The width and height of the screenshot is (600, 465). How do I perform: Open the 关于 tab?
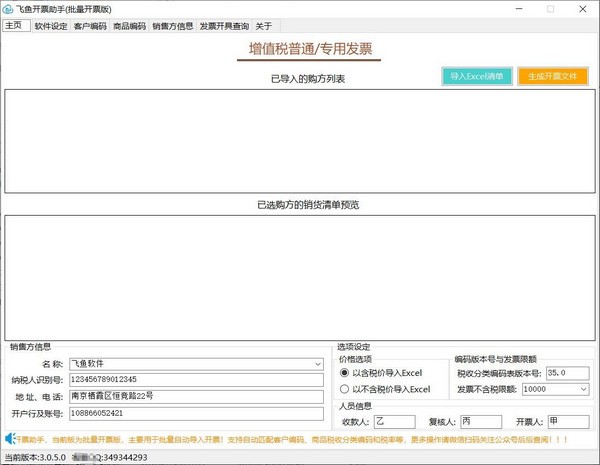tap(263, 27)
